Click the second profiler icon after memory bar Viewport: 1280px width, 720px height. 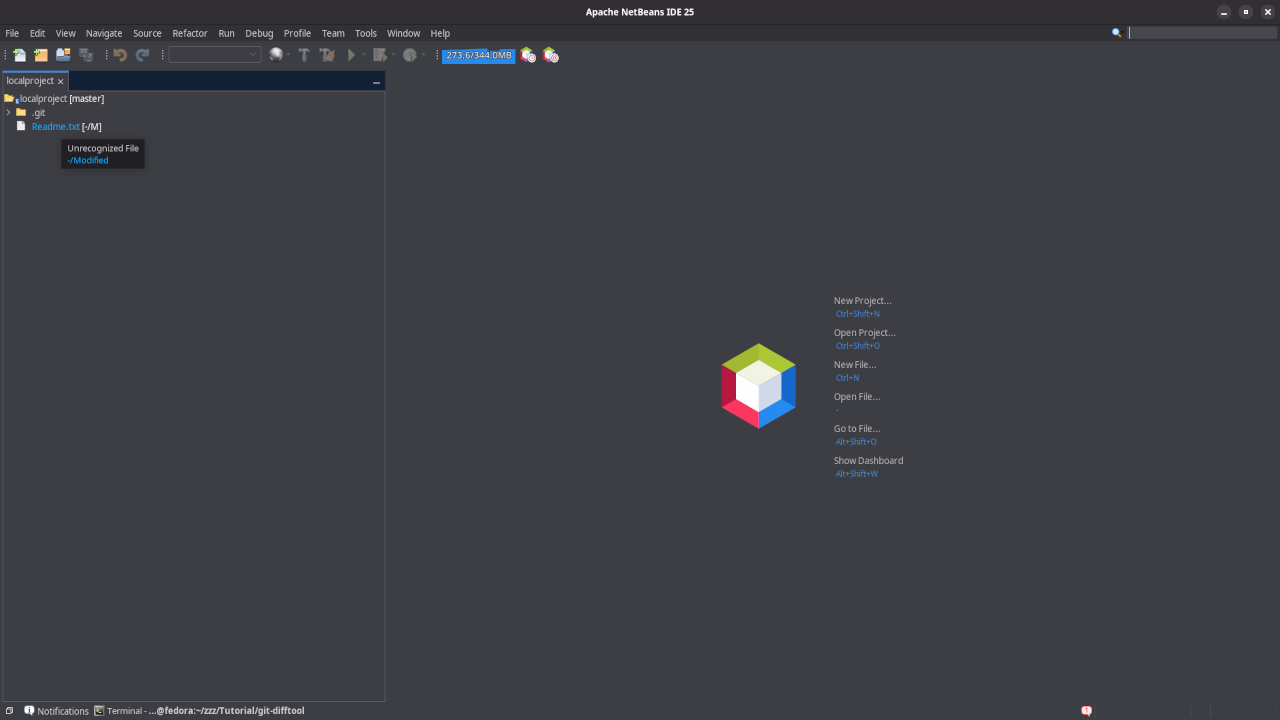pyautogui.click(x=550, y=55)
